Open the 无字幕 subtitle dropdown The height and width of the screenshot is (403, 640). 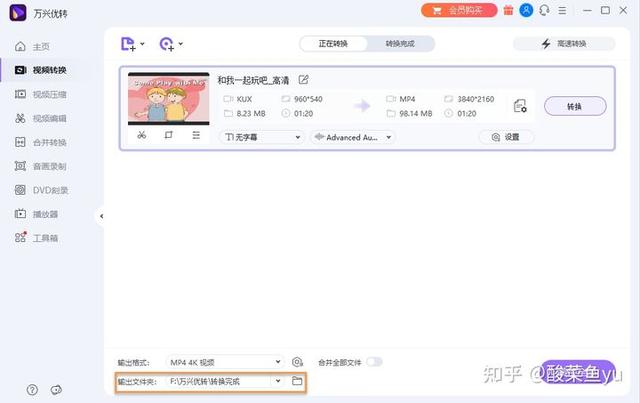(x=262, y=137)
